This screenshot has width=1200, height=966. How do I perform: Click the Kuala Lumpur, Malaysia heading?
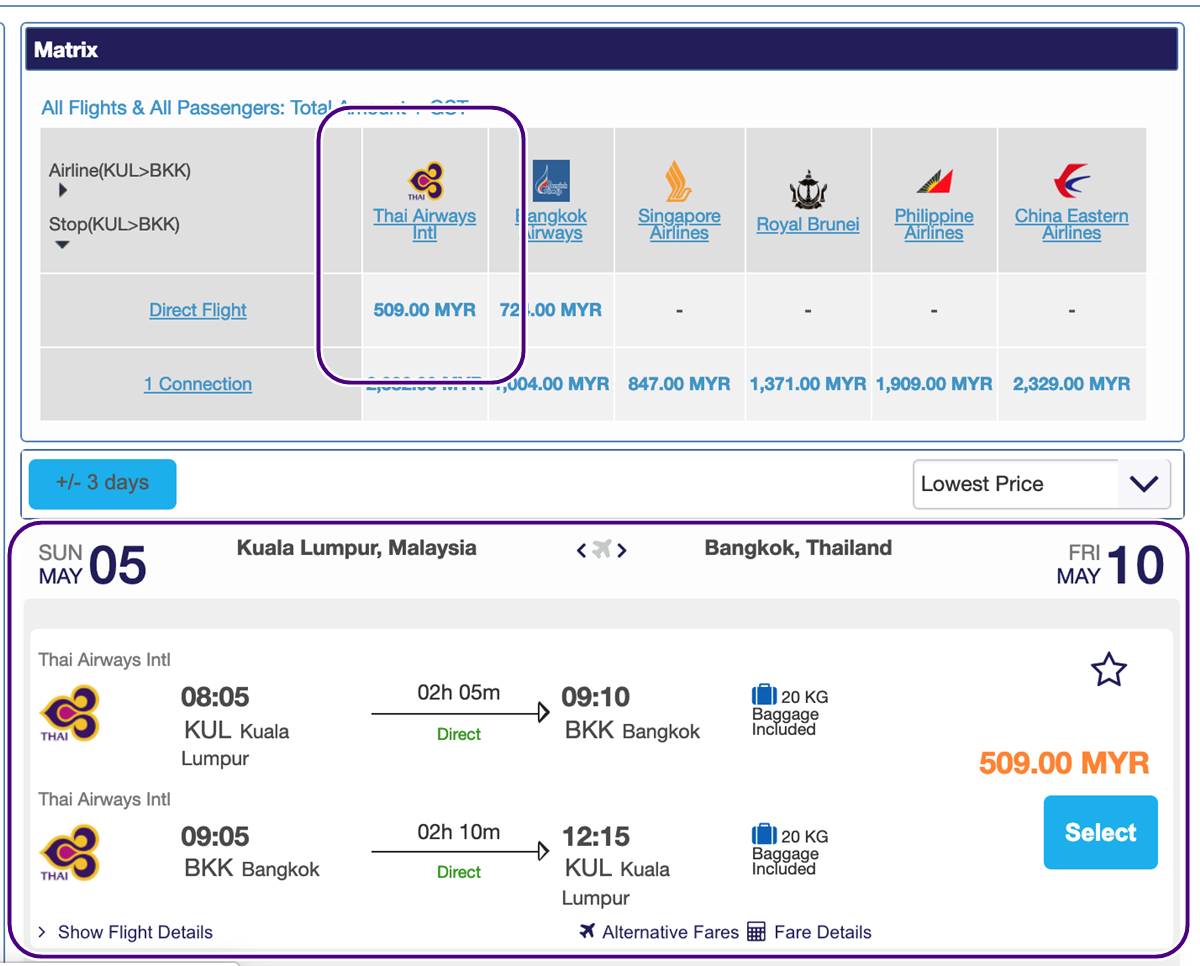[357, 548]
